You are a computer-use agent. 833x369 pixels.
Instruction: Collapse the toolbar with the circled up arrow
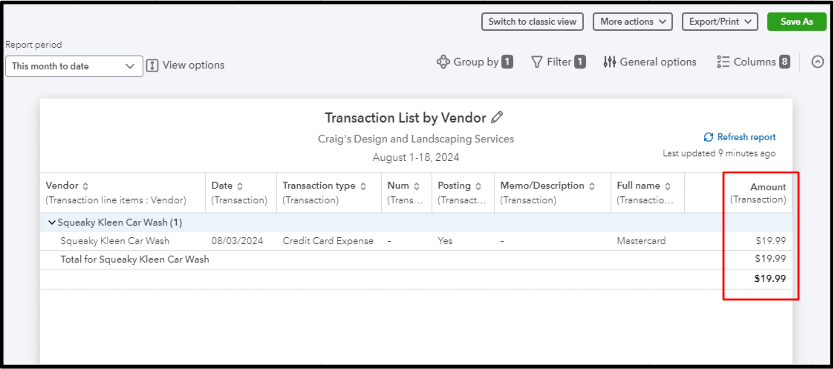click(x=817, y=62)
